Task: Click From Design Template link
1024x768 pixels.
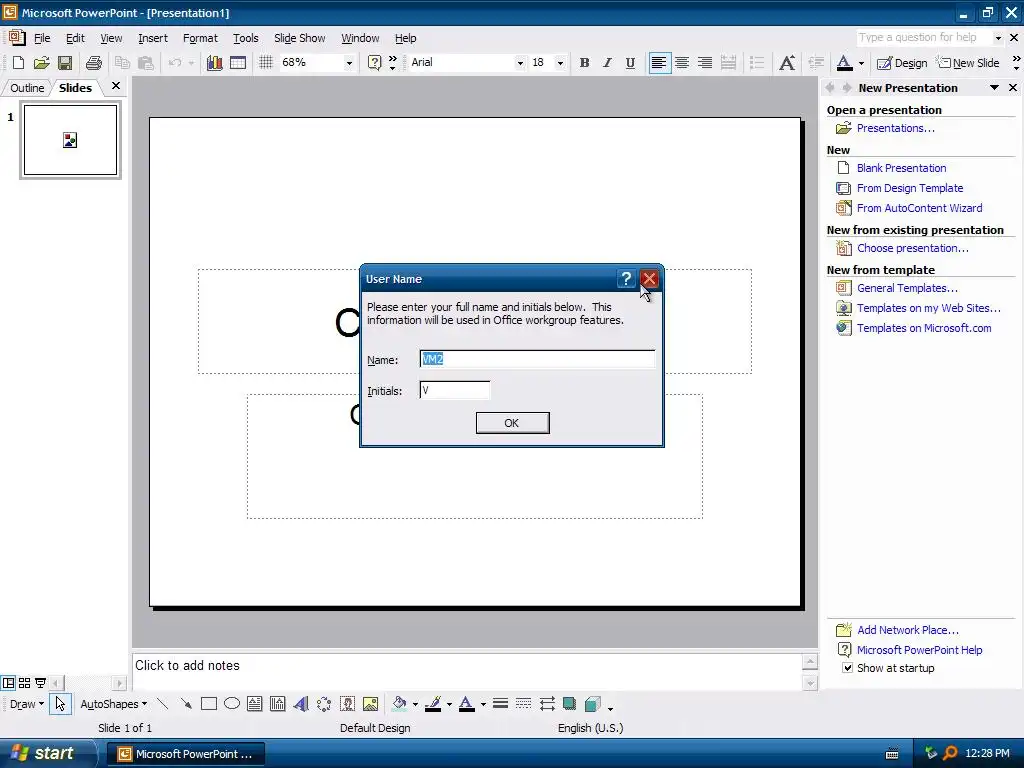Action: click(x=910, y=188)
